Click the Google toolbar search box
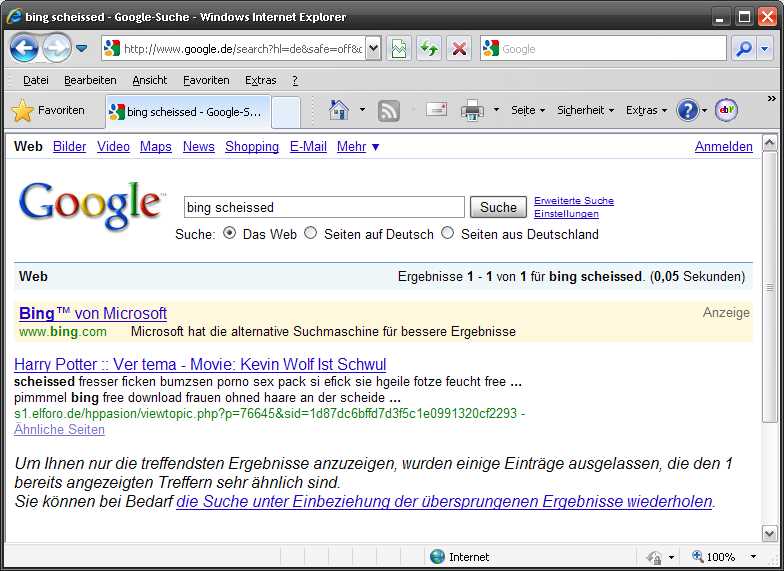Screen dimensions: 784x571 [604, 48]
